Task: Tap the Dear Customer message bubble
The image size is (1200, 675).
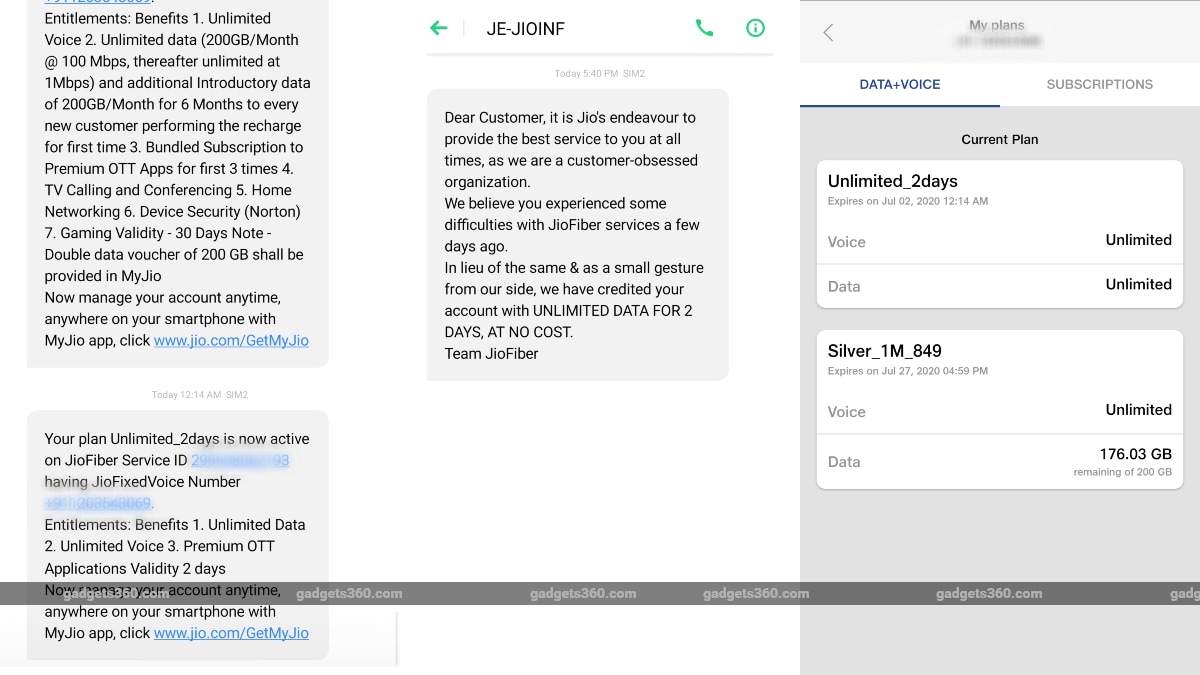Action: pyautogui.click(x=577, y=235)
